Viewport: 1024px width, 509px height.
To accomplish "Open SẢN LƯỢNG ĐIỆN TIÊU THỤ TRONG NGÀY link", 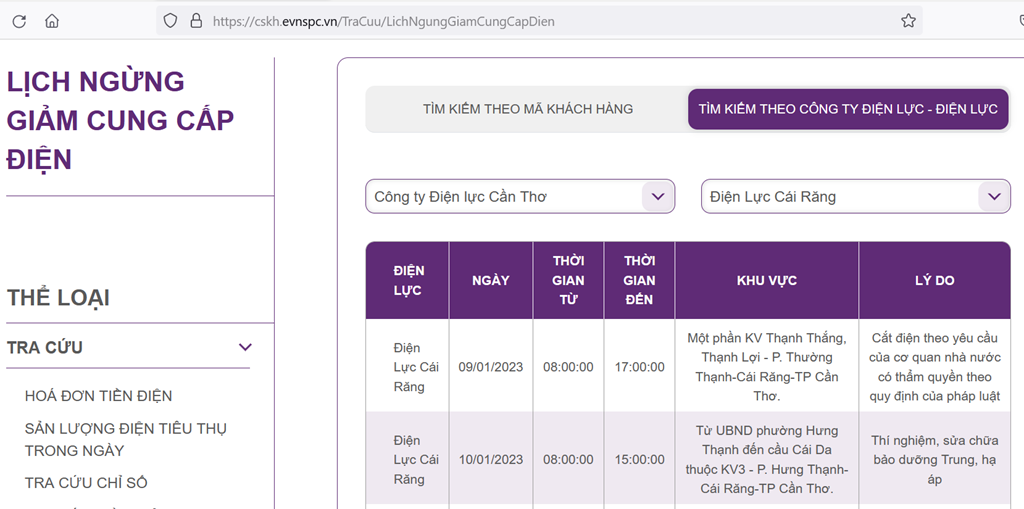I will 126,439.
